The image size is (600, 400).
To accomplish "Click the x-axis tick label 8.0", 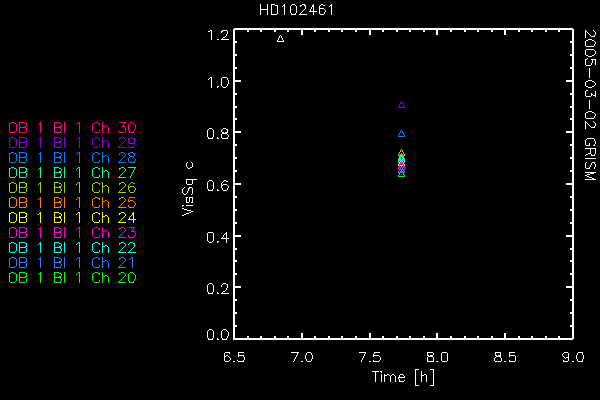I will [x=437, y=357].
